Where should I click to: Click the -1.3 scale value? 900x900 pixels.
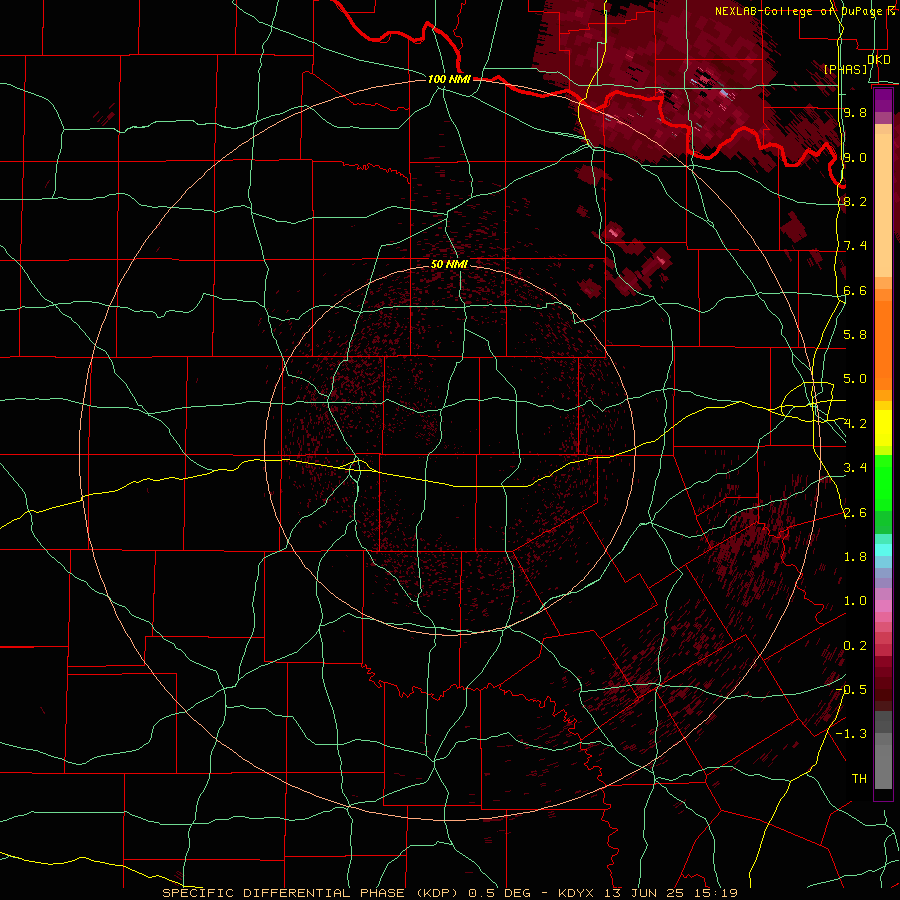[851, 734]
